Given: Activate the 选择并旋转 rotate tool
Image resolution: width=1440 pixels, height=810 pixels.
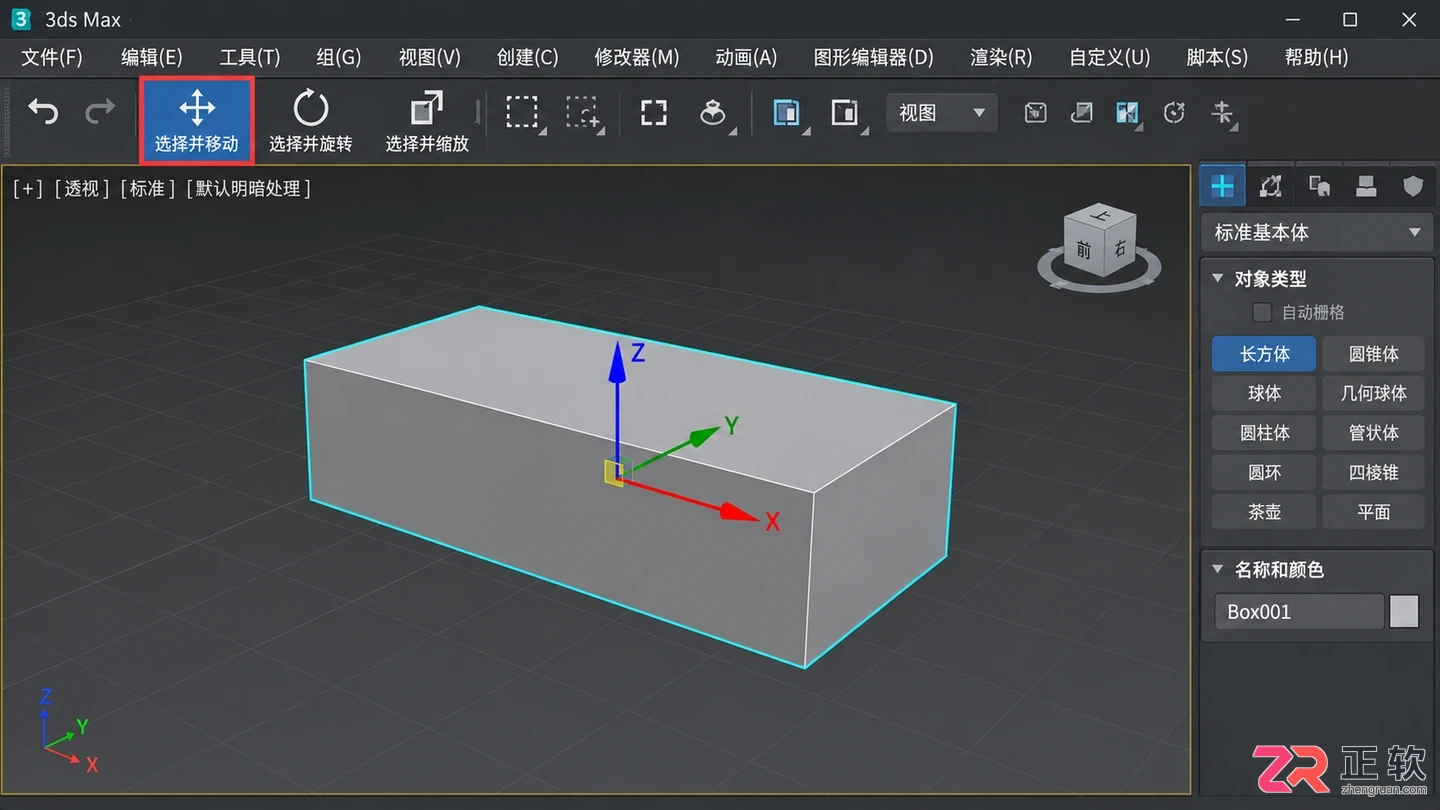Looking at the screenshot, I should point(310,120).
